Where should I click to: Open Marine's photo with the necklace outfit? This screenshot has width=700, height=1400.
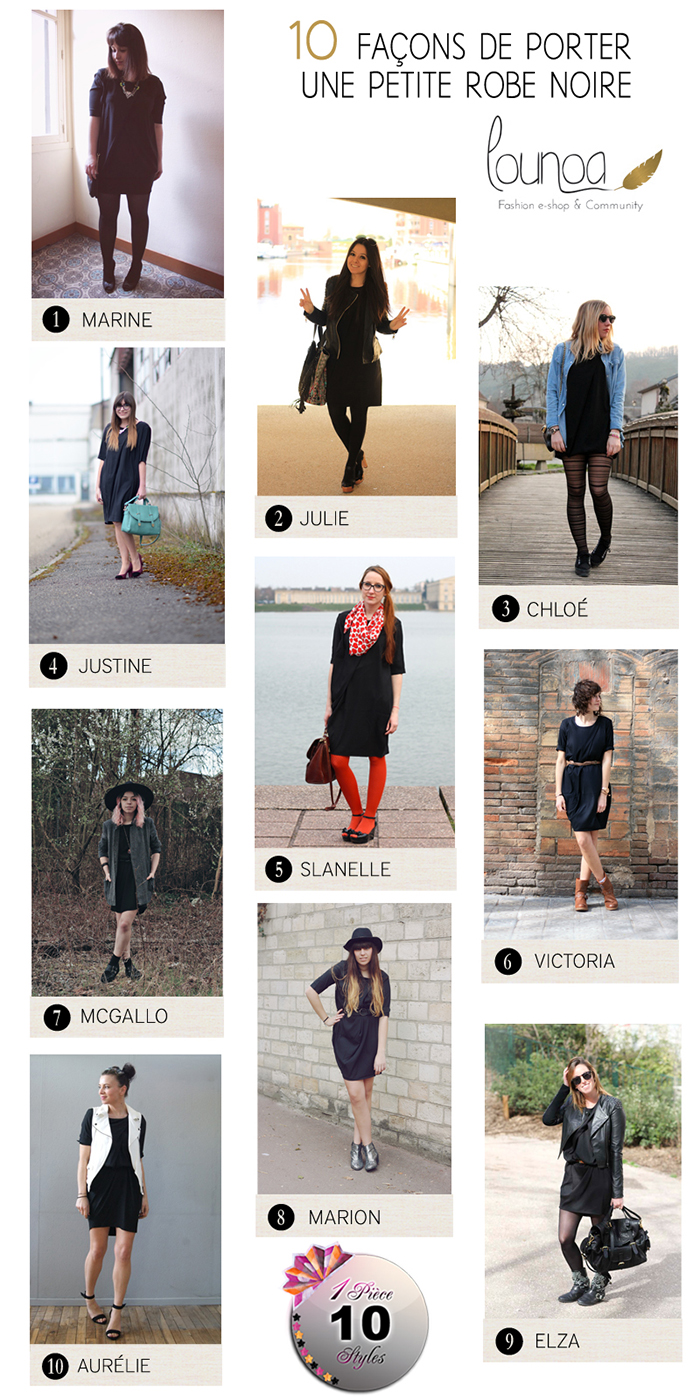tap(128, 154)
